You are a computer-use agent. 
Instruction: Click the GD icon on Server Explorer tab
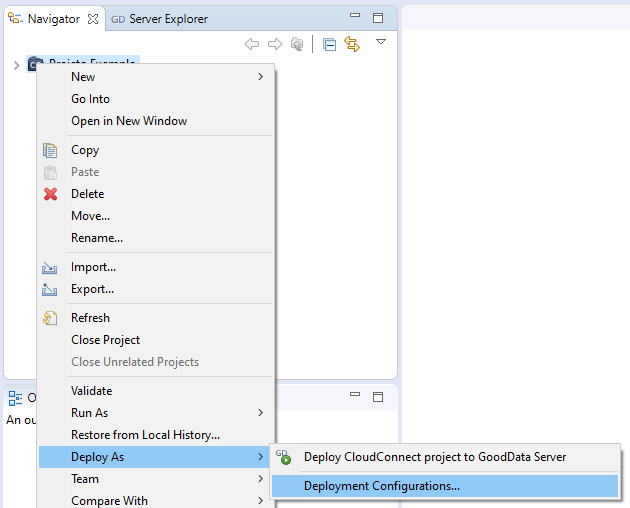[x=118, y=19]
